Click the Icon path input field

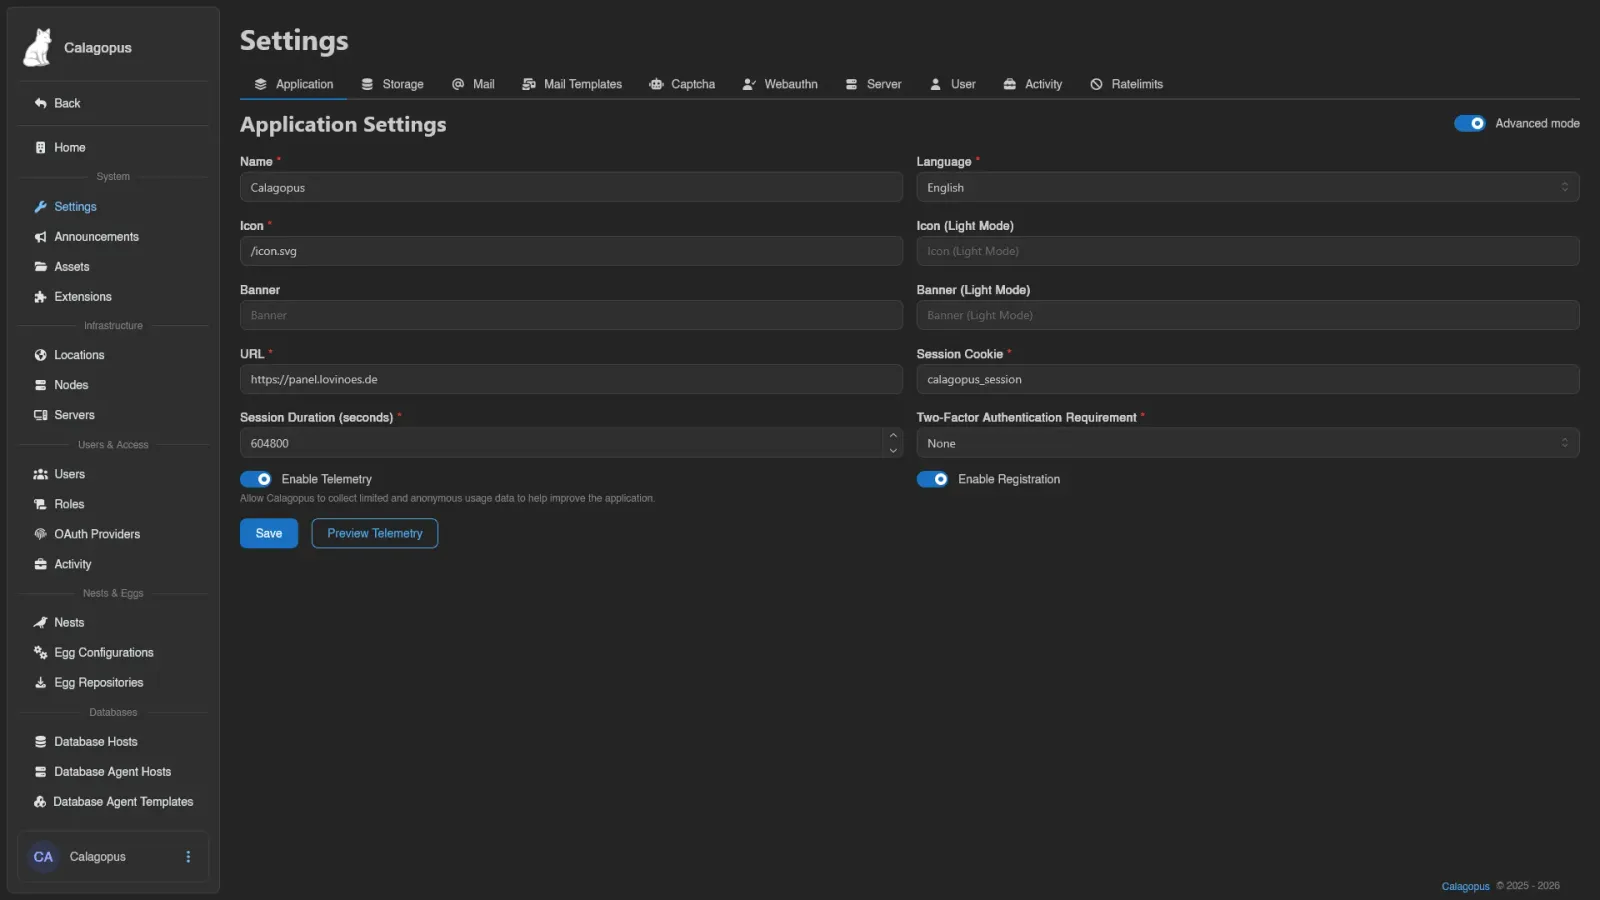pos(571,251)
